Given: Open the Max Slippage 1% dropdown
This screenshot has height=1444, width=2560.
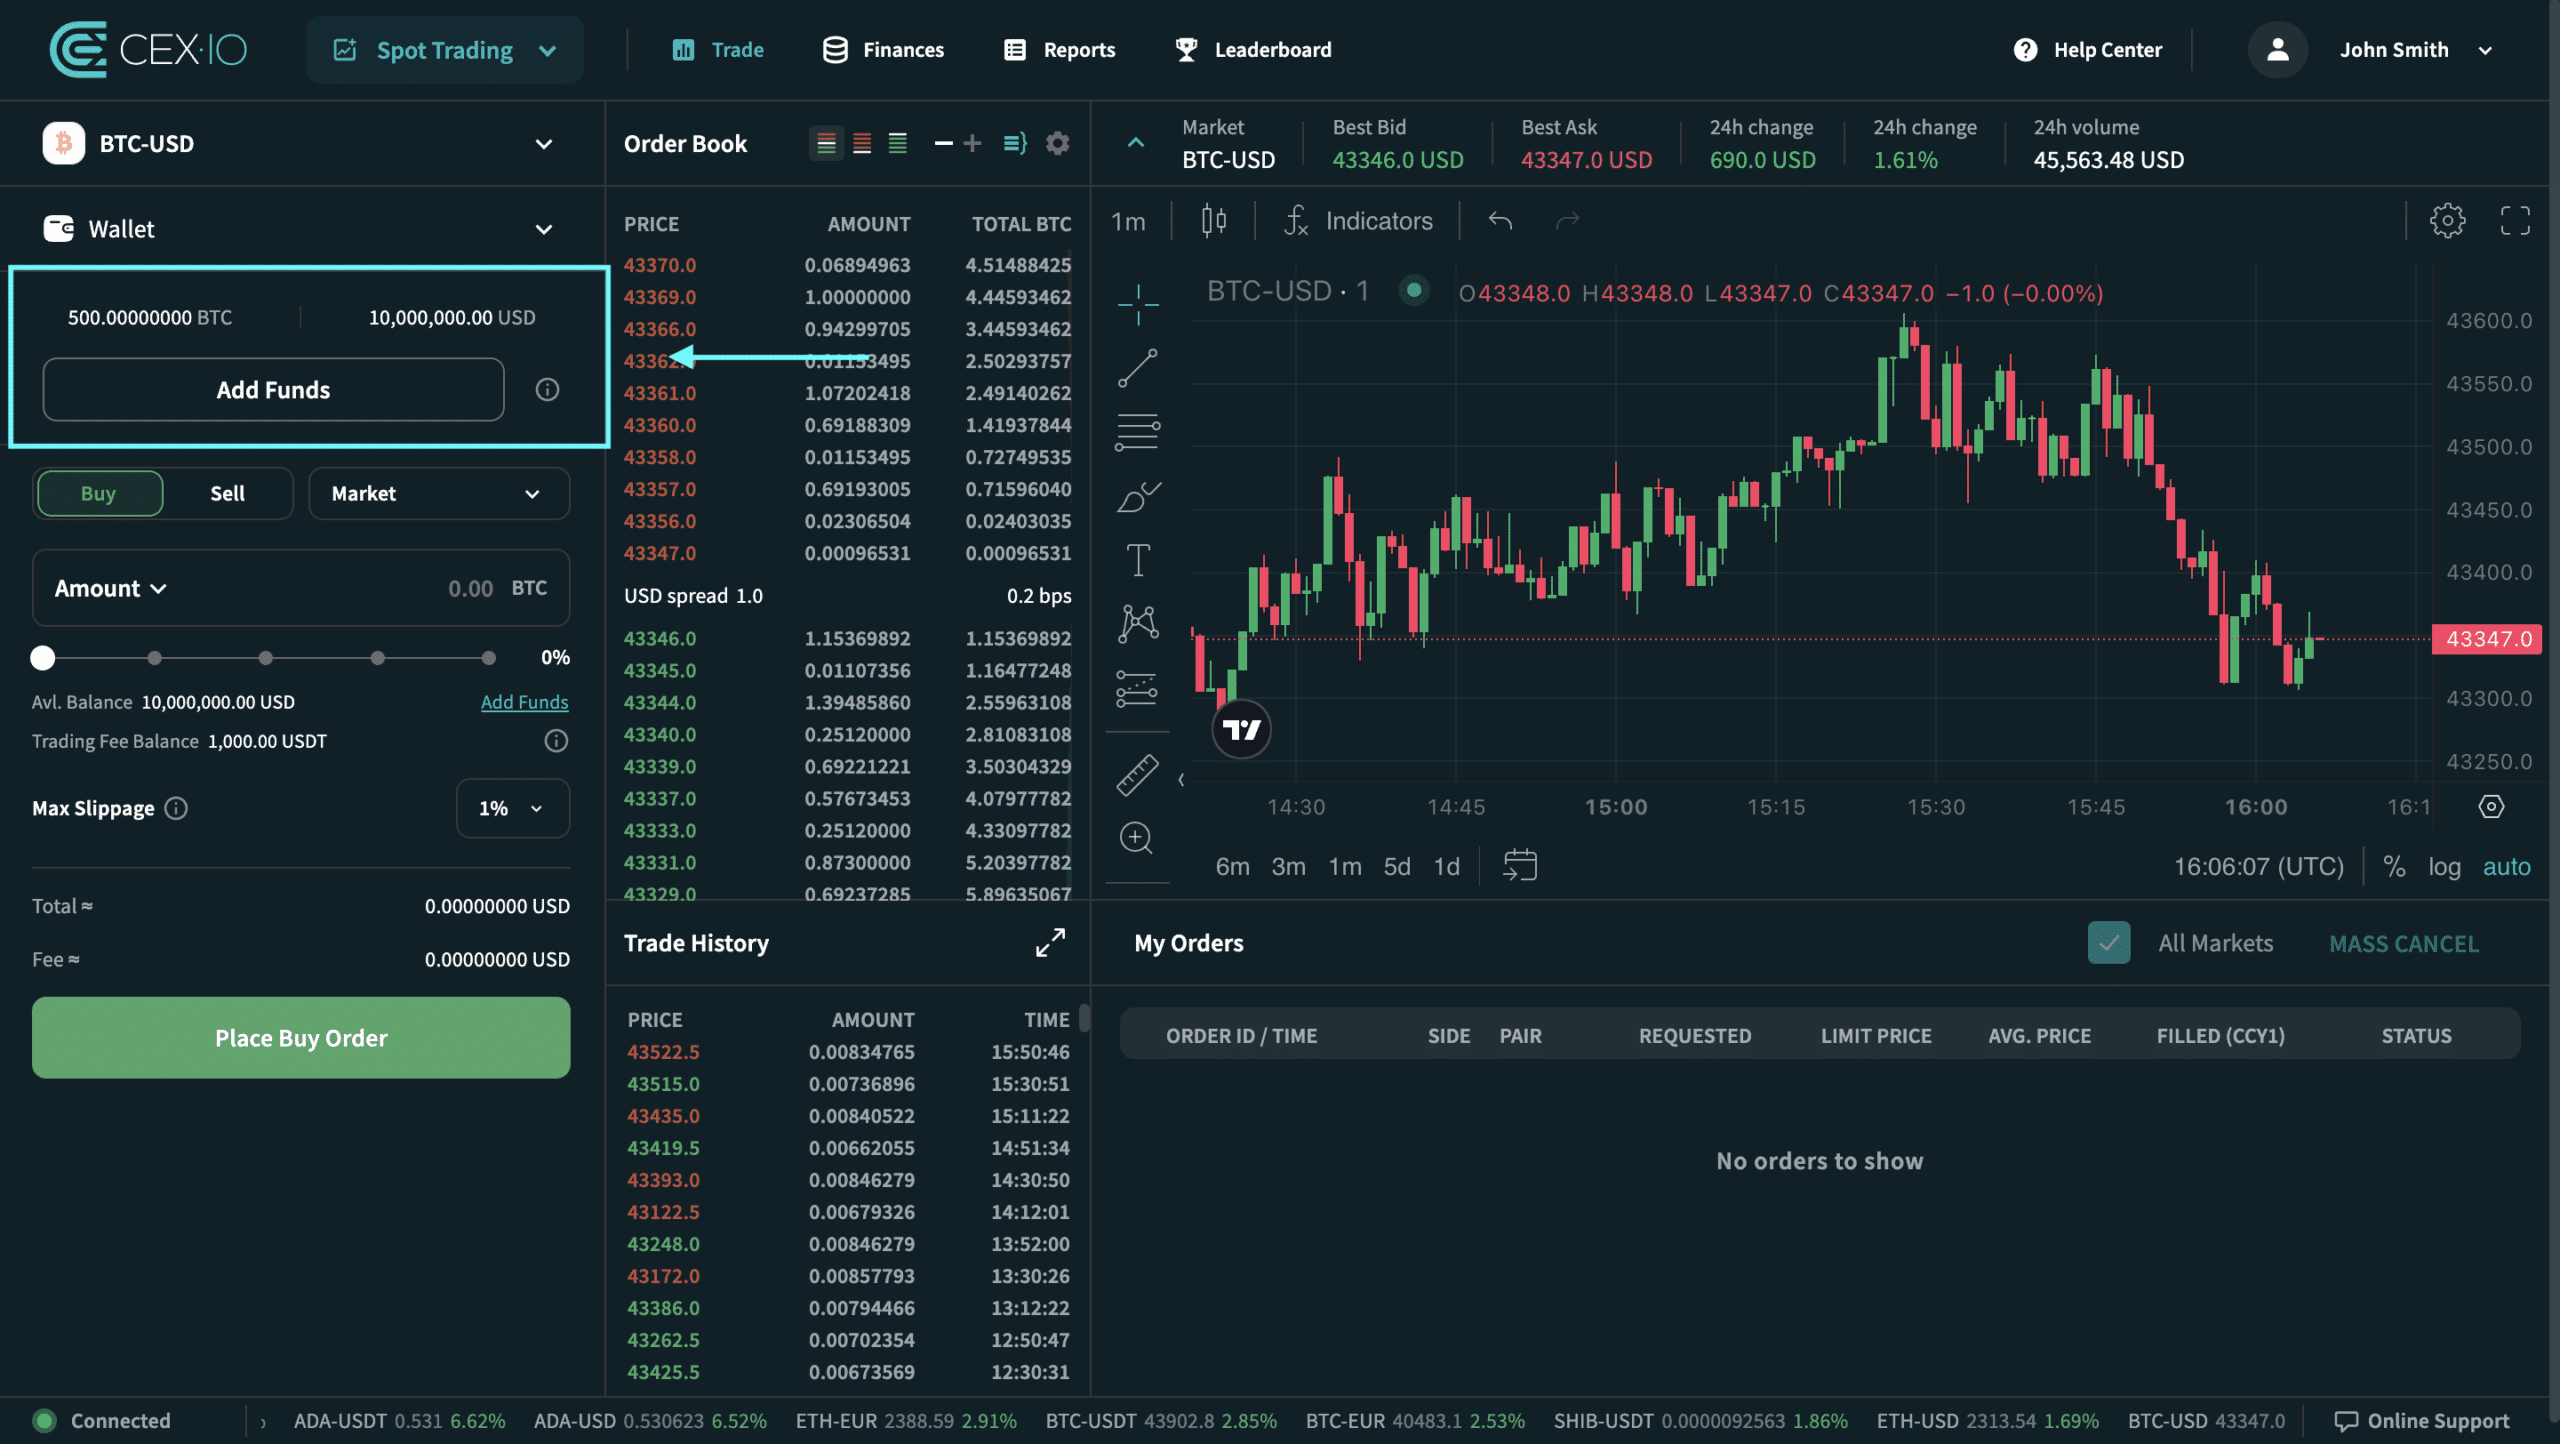Looking at the screenshot, I should [512, 808].
